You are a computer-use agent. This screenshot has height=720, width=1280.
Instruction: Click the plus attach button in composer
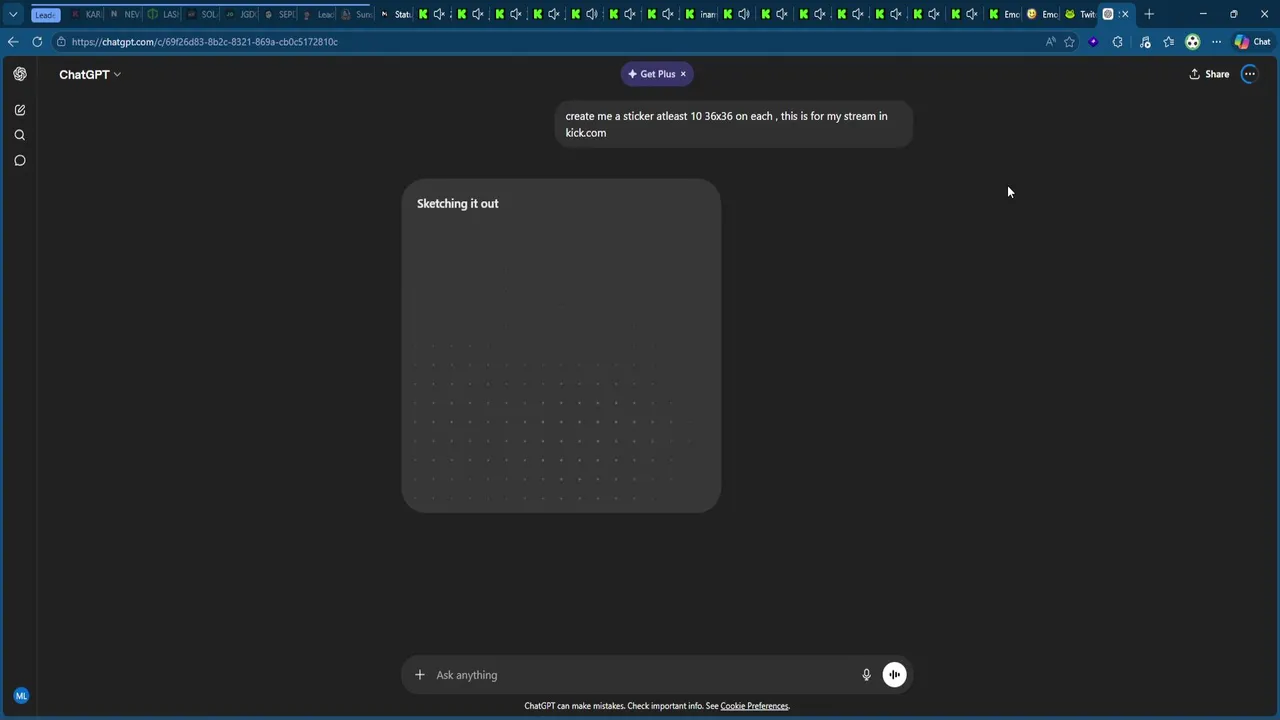[420, 675]
